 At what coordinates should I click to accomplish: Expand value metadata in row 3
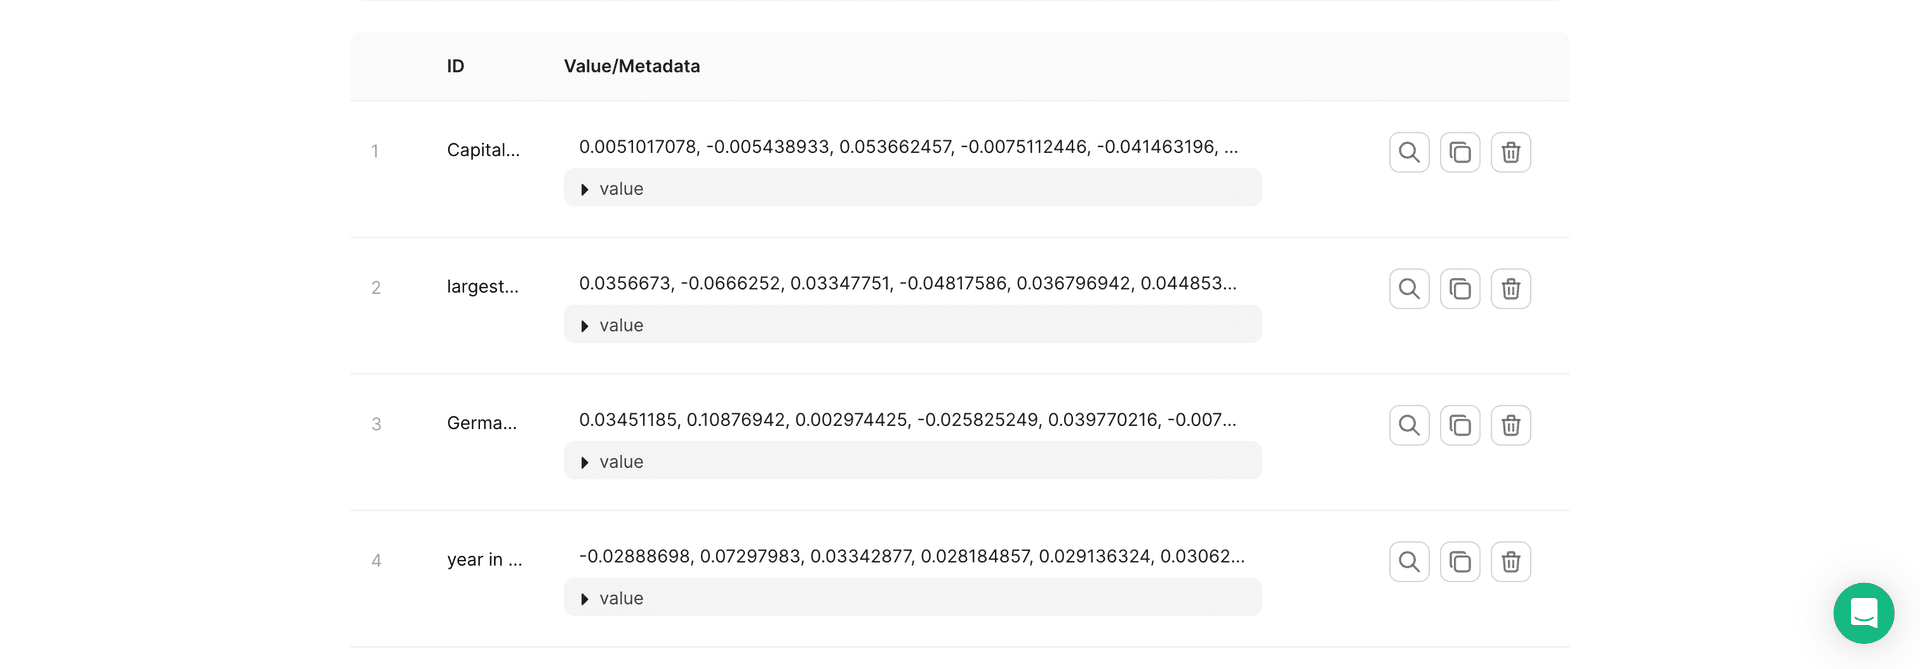[612, 462]
